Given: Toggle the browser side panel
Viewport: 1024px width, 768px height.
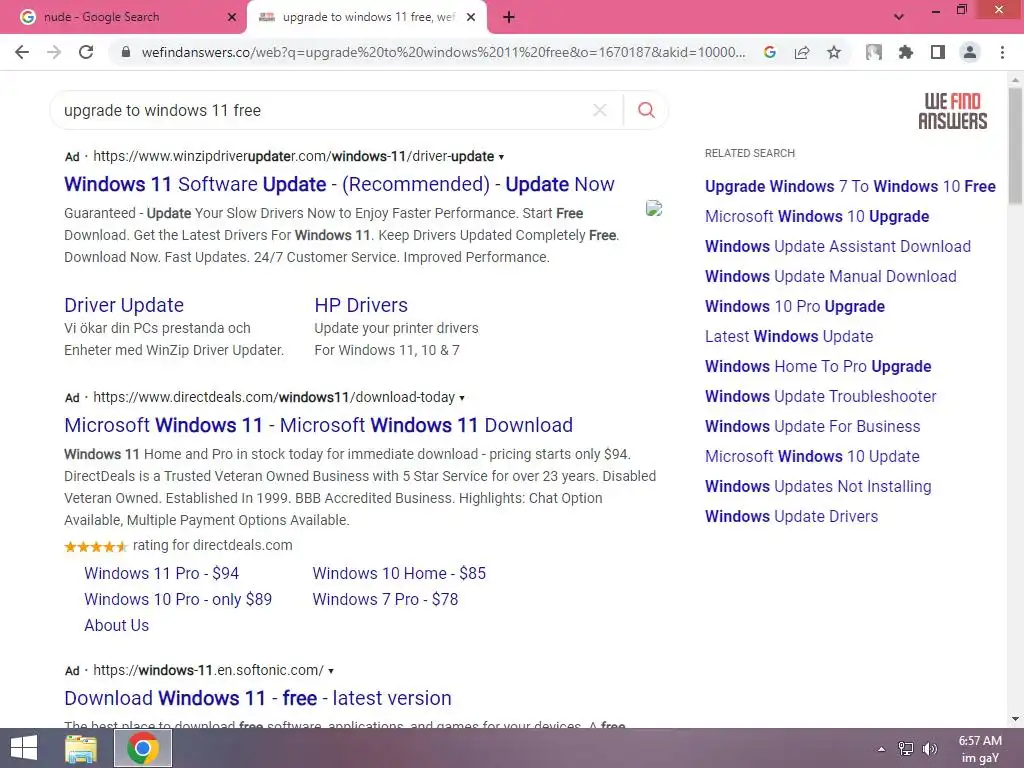Looking at the screenshot, I should [x=938, y=52].
